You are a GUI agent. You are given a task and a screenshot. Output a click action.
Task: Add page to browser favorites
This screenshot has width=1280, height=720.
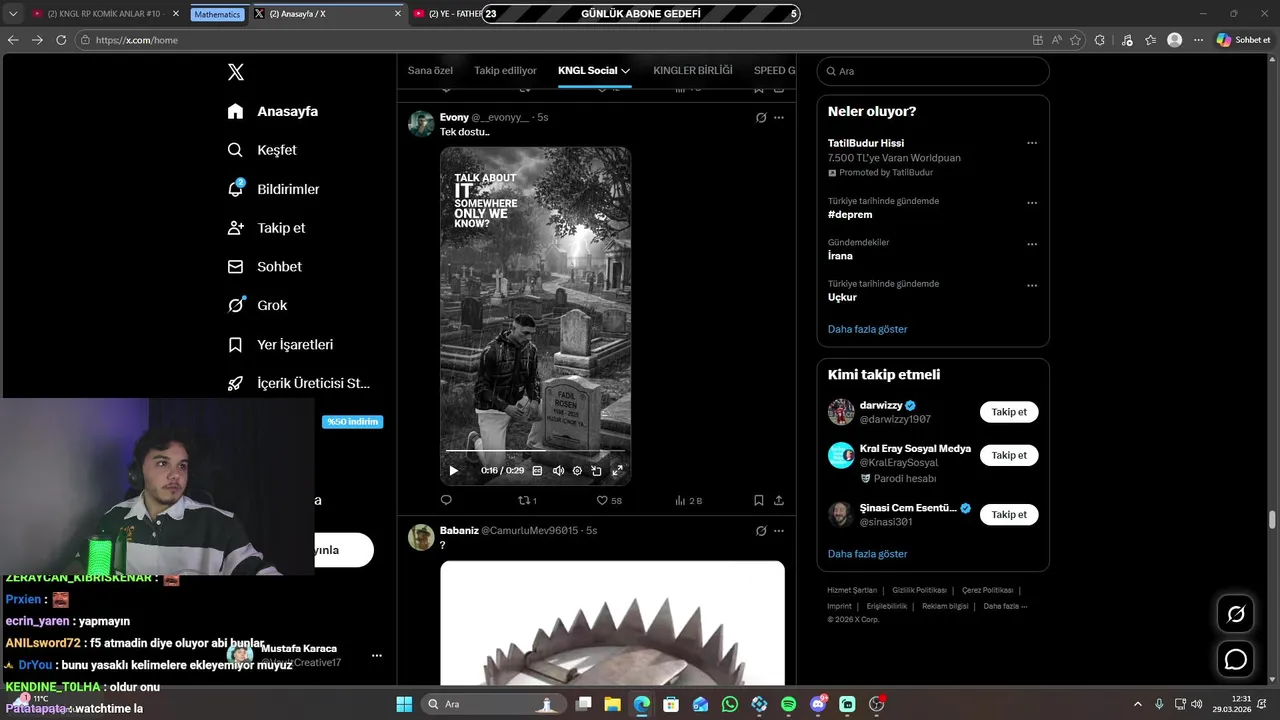click(x=1076, y=40)
